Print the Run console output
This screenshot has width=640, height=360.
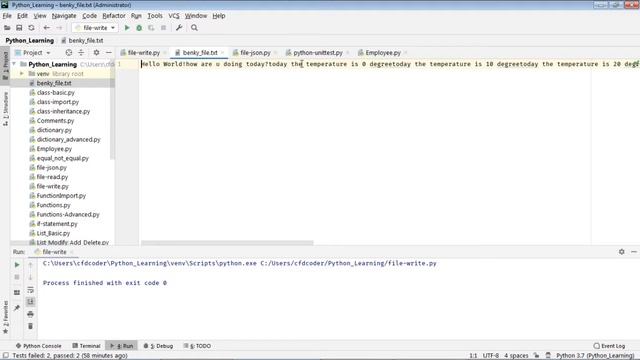30,314
